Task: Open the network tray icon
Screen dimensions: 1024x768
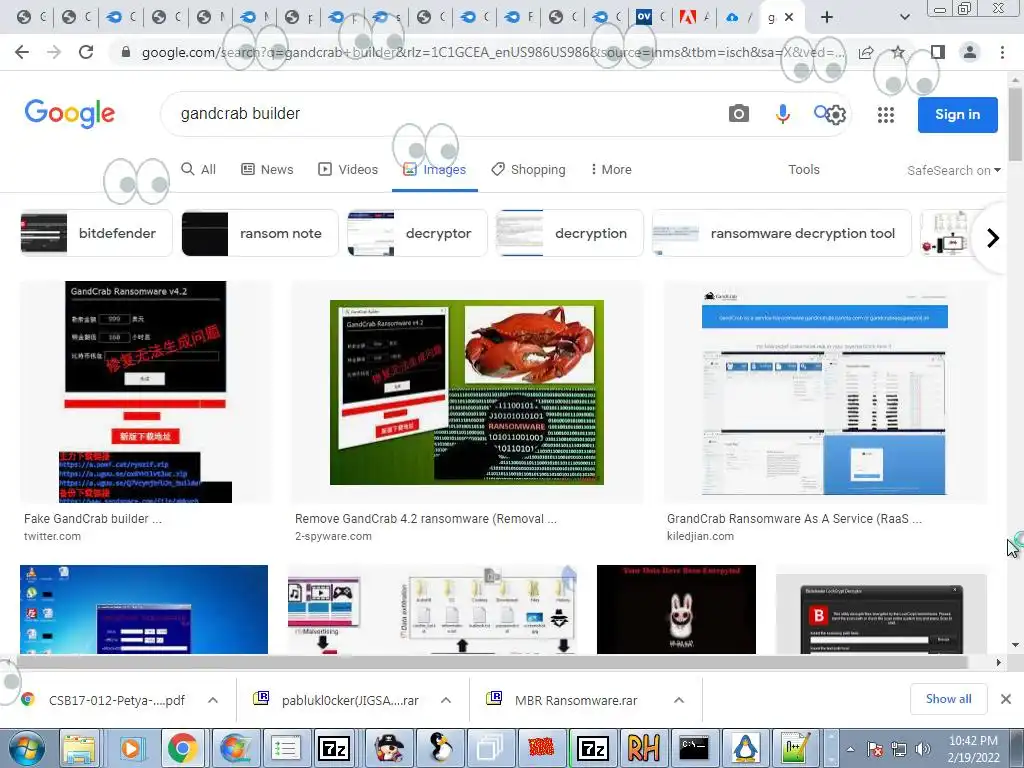Action: (x=899, y=749)
